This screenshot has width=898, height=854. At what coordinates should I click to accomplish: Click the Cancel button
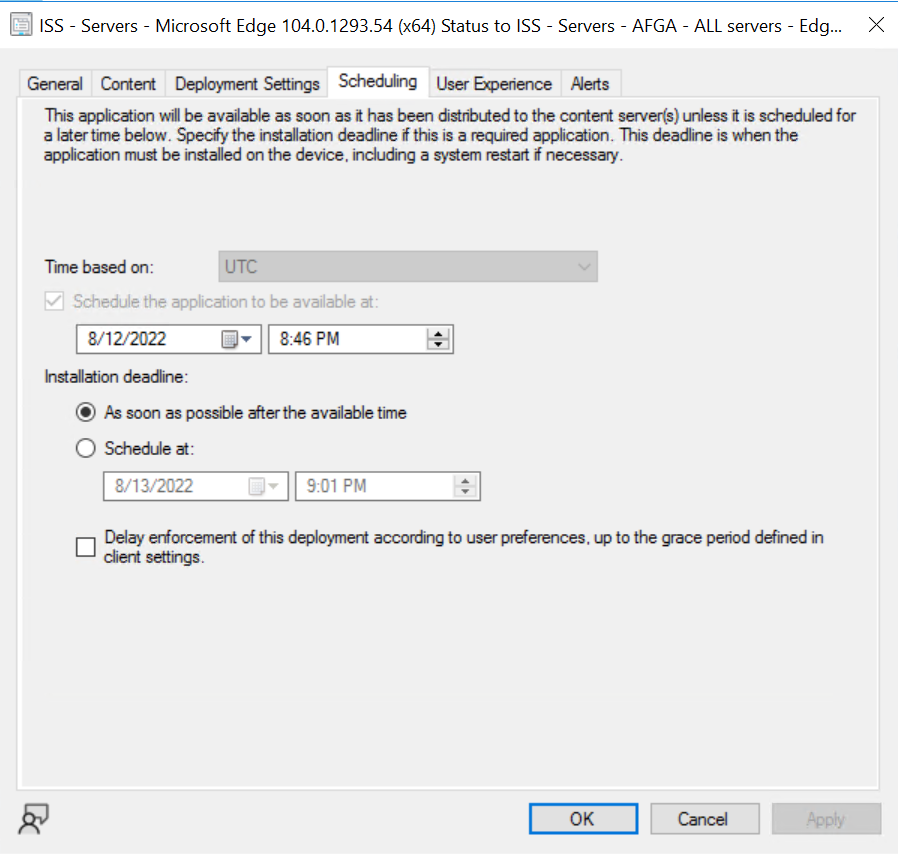point(704,818)
